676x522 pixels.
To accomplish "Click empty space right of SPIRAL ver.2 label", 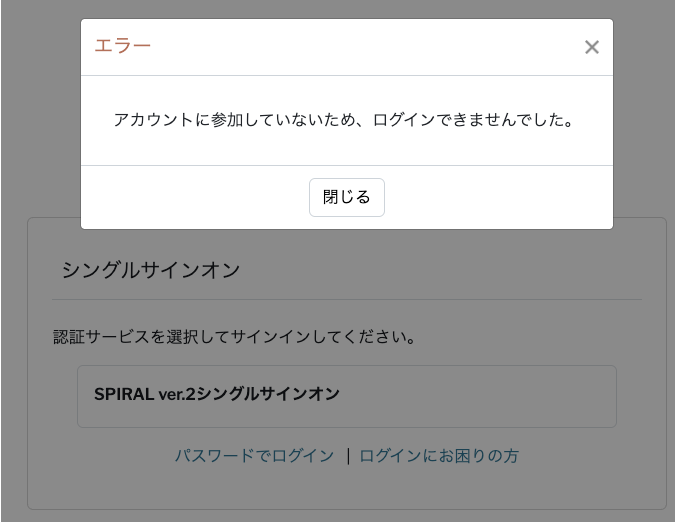I will tap(480, 396).
